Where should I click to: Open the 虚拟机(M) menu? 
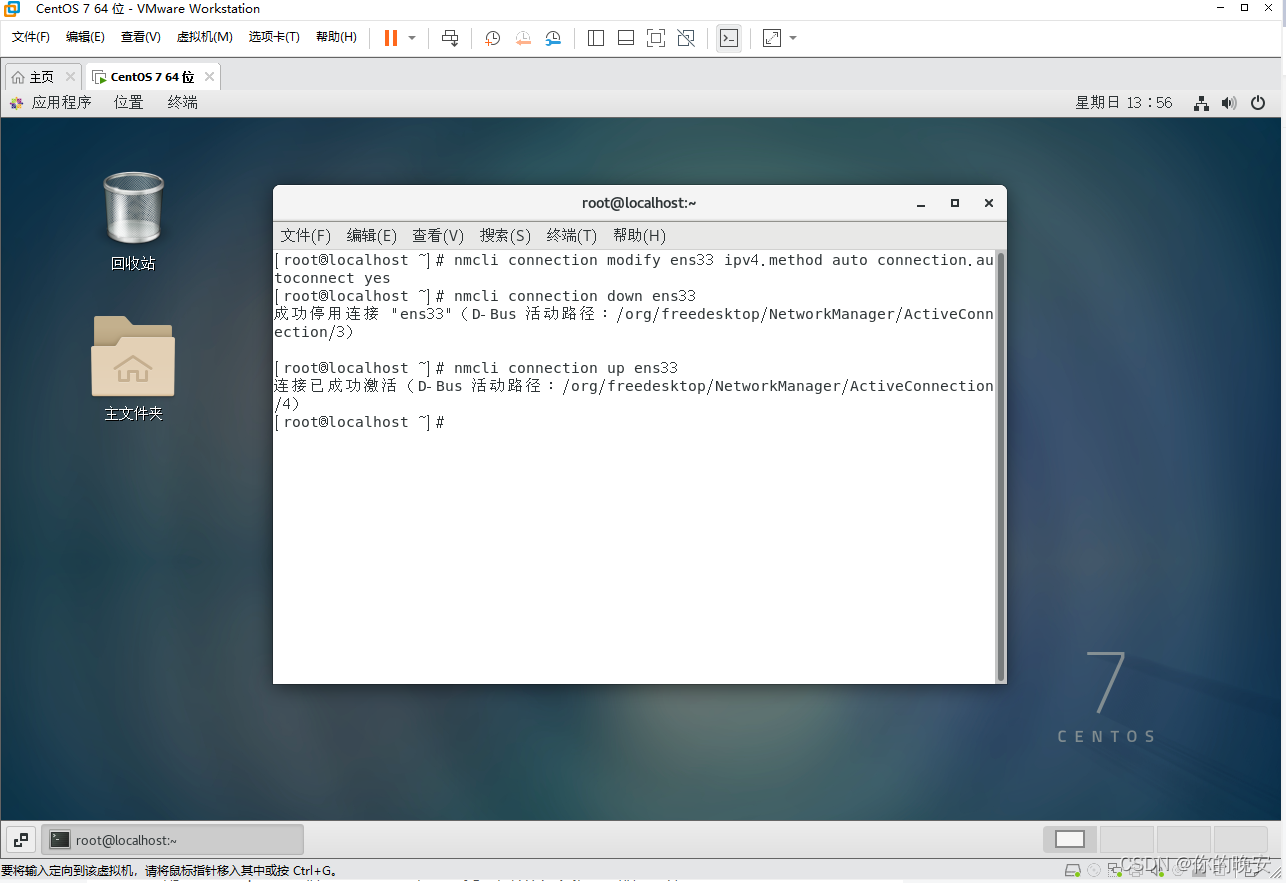click(204, 37)
